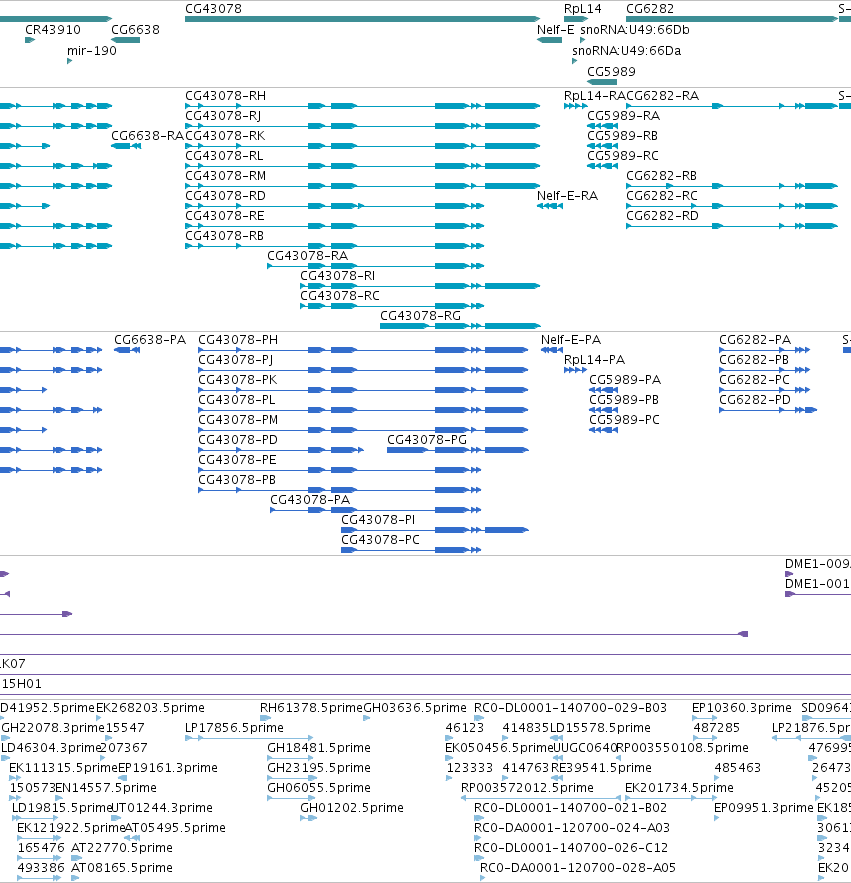Click the CG43078-RE label
This screenshot has width=851, height=883.
[225, 216]
